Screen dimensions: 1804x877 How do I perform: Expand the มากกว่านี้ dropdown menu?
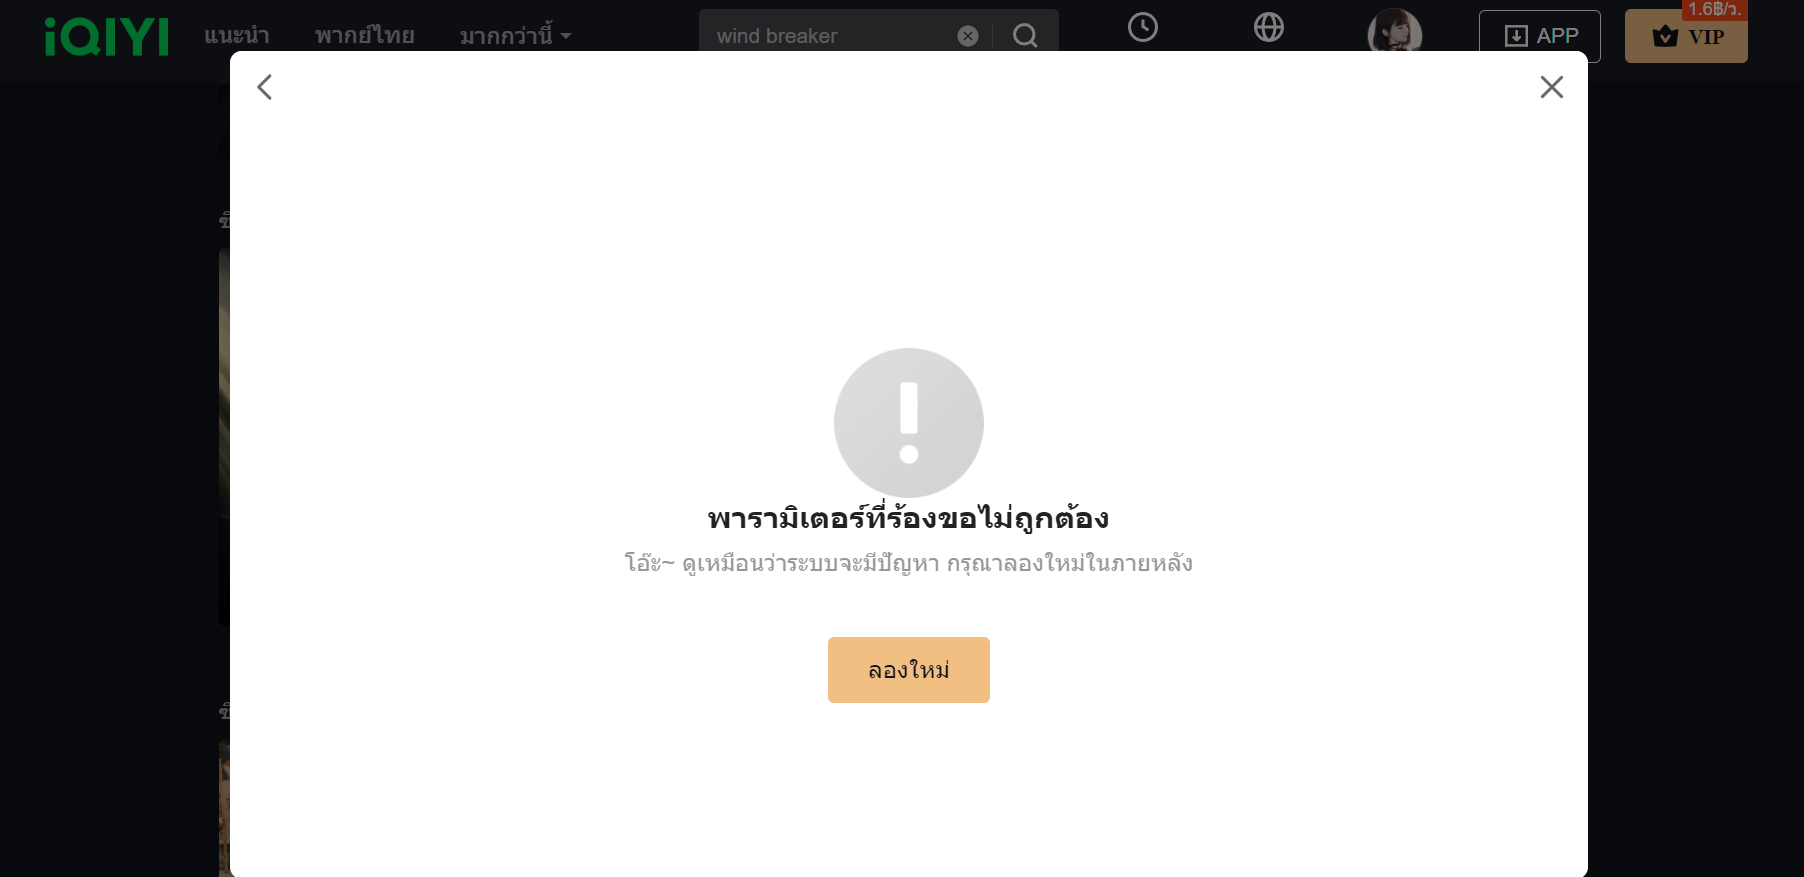click(515, 36)
